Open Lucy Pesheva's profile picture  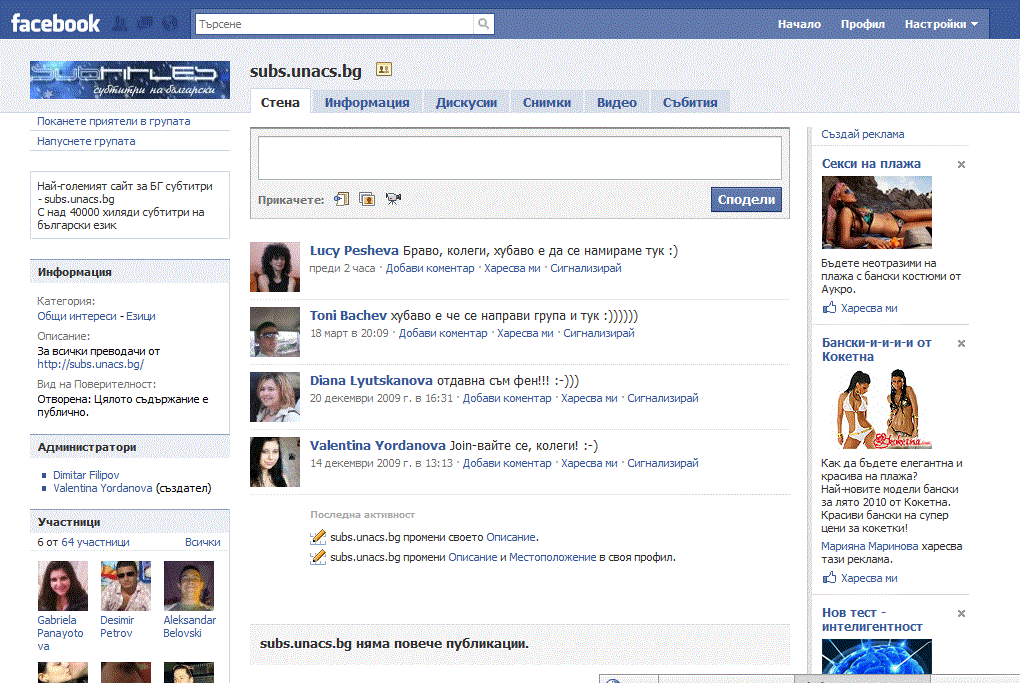[275, 267]
